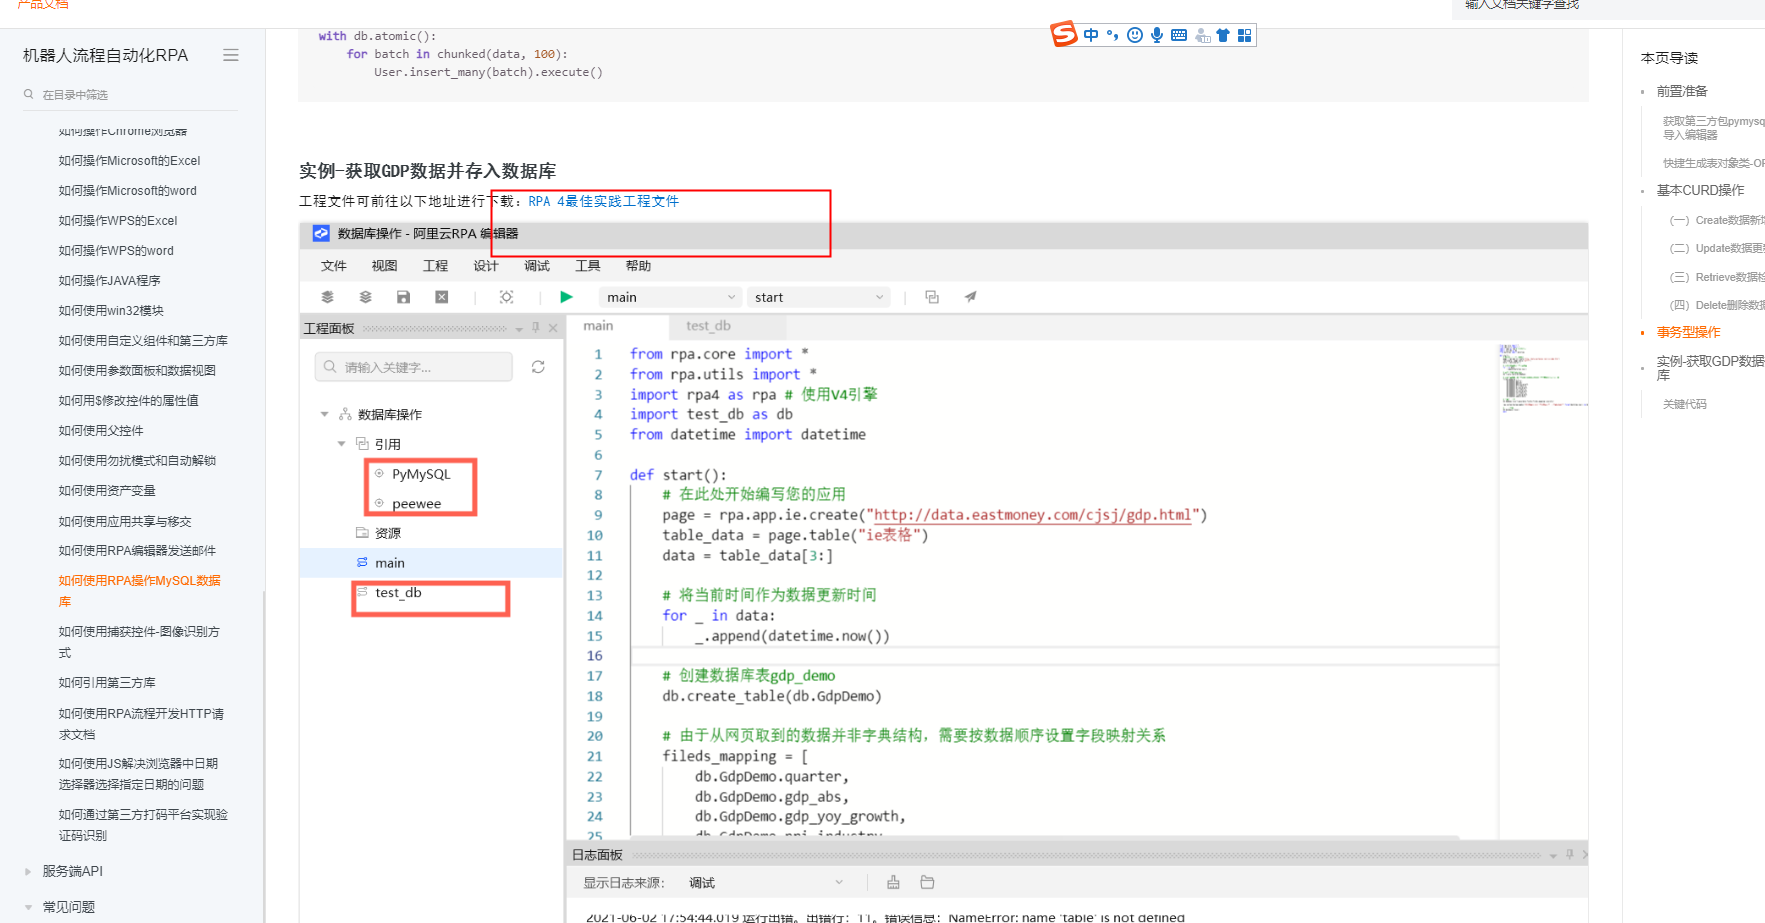Open the 文件 menu in RPA editor
The image size is (1765, 923).
tap(333, 265)
